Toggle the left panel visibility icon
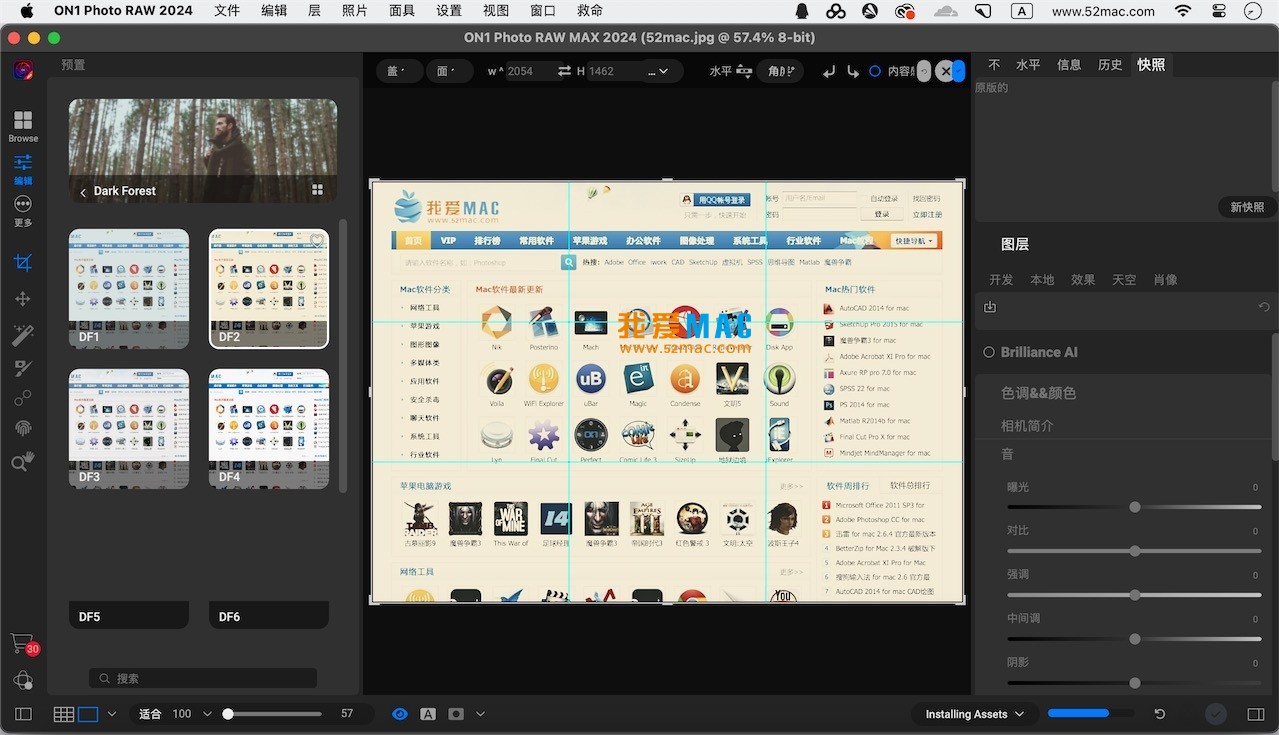 [23, 714]
